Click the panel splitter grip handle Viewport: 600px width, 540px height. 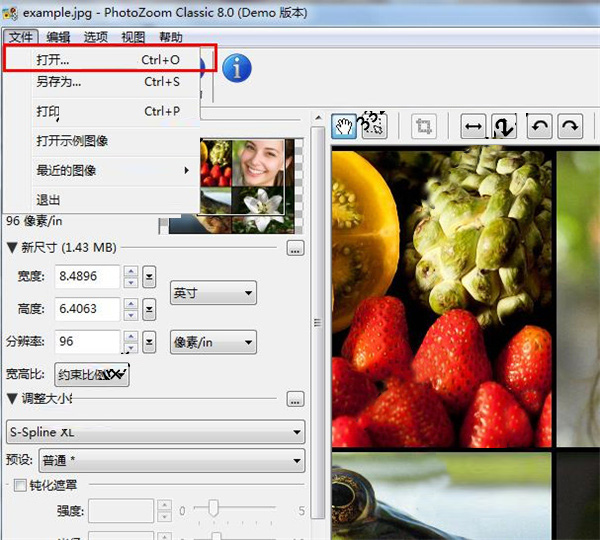(x=318, y=323)
